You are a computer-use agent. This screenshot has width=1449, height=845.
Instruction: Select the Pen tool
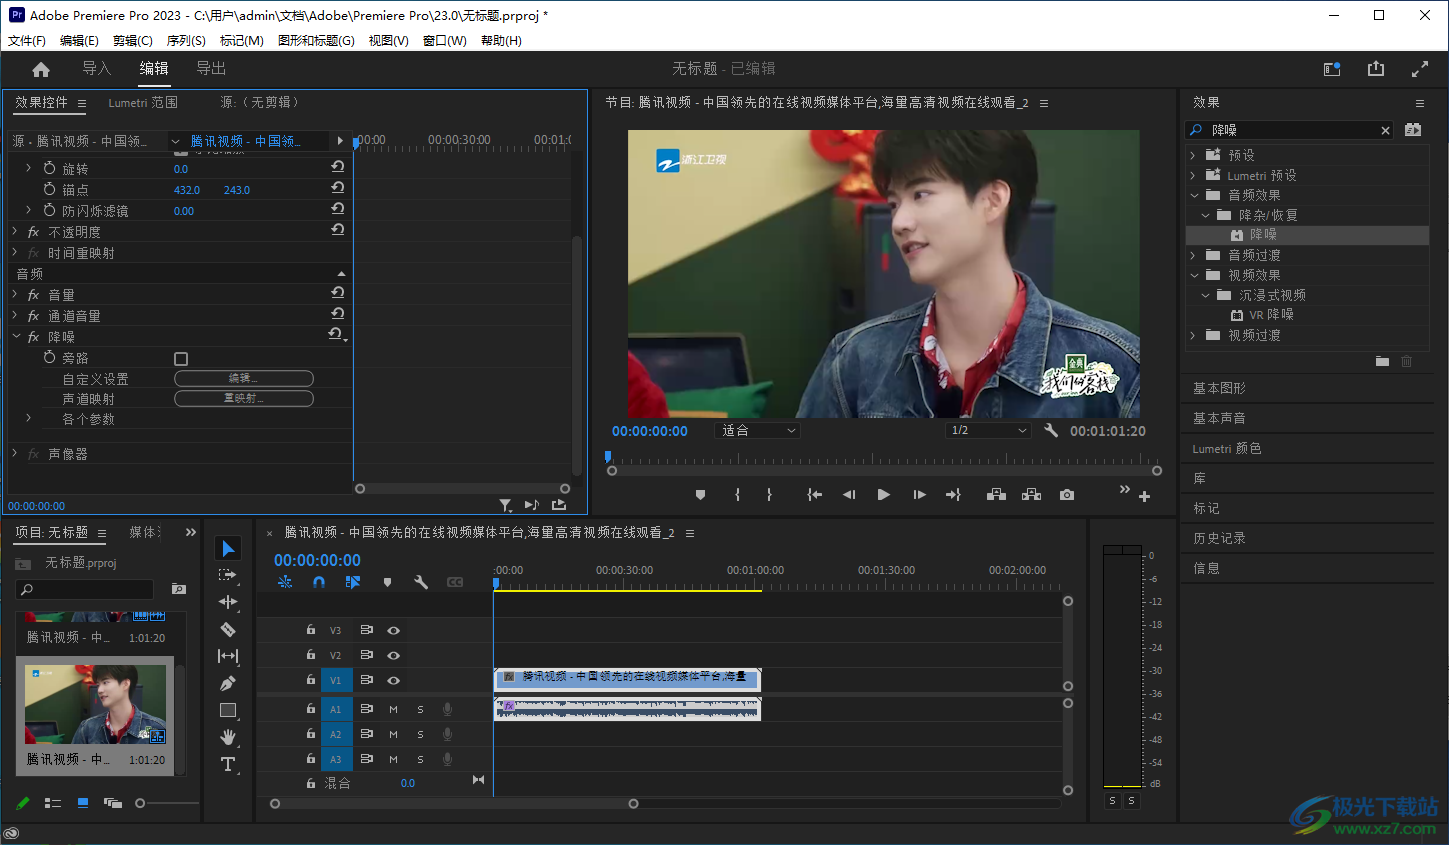click(x=228, y=683)
